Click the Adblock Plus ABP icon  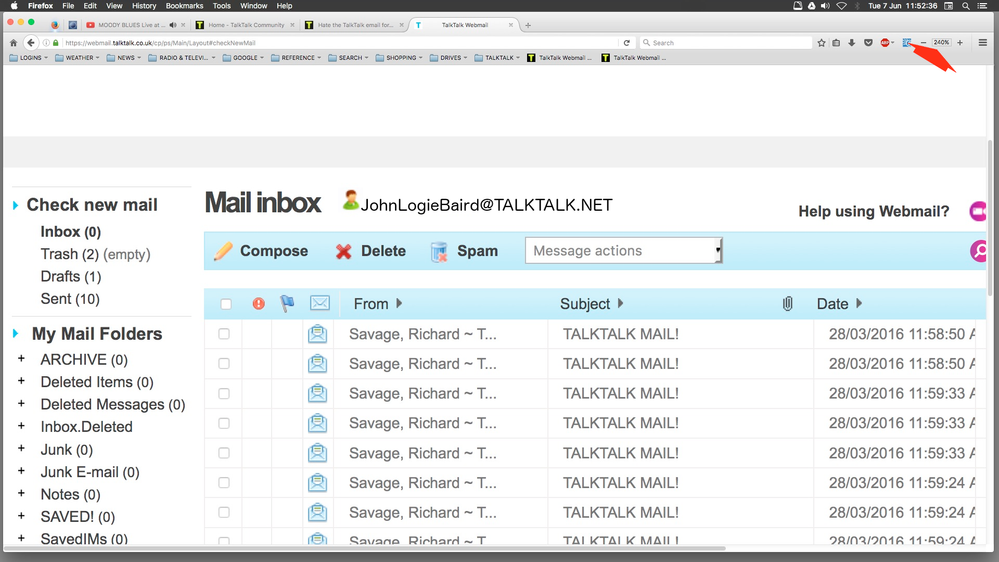click(885, 43)
